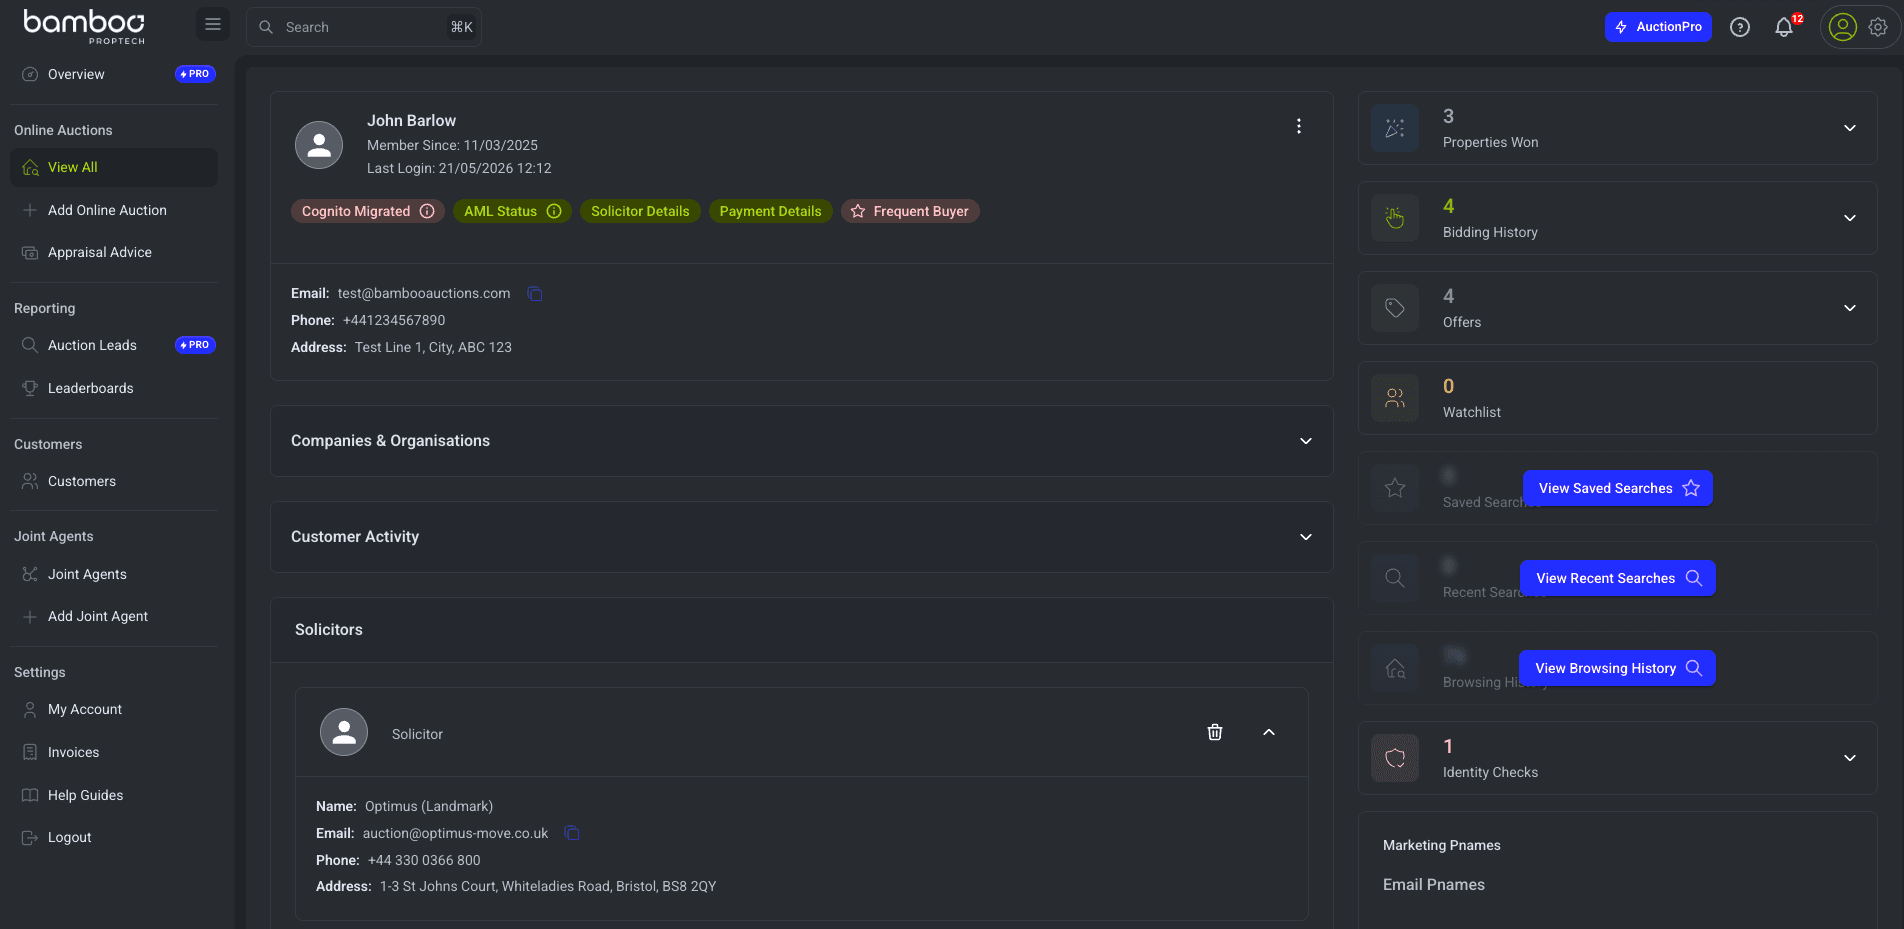Viewport: 1904px width, 929px height.
Task: Click the Identity Checks shield icon
Action: click(x=1395, y=758)
